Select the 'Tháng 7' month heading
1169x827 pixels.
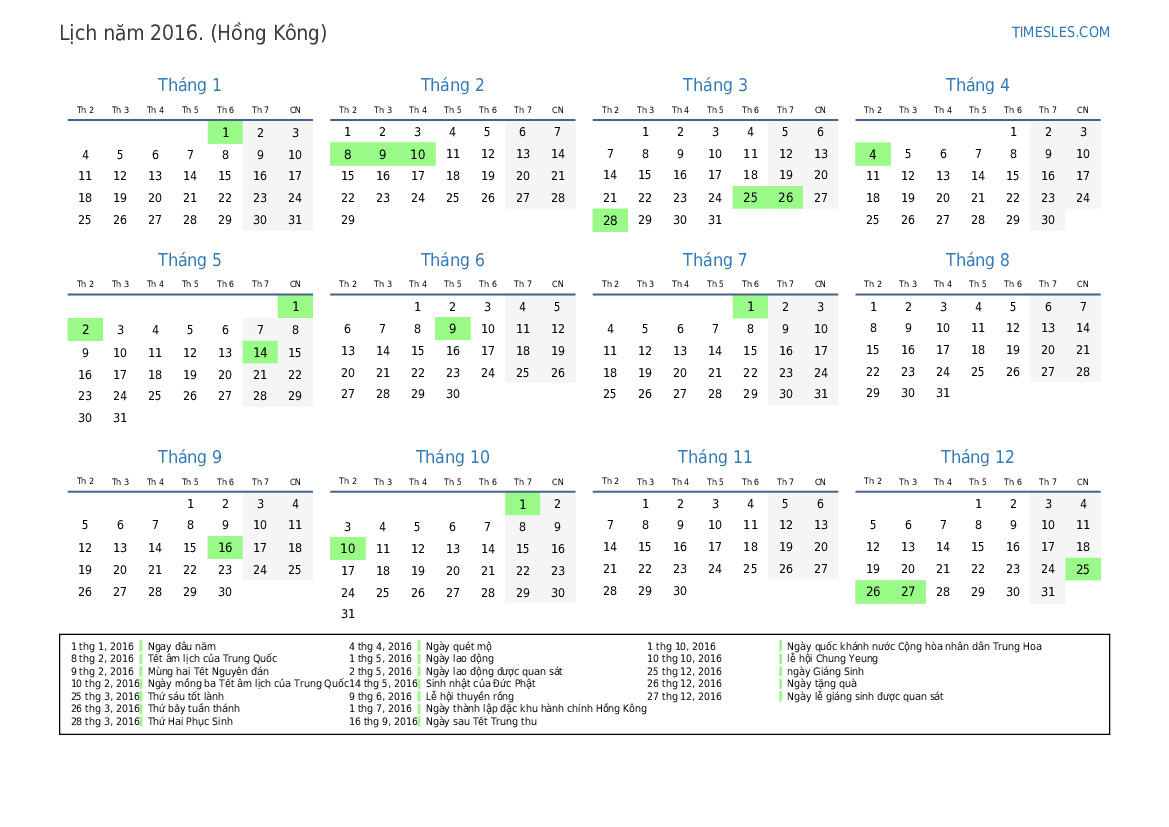click(714, 260)
